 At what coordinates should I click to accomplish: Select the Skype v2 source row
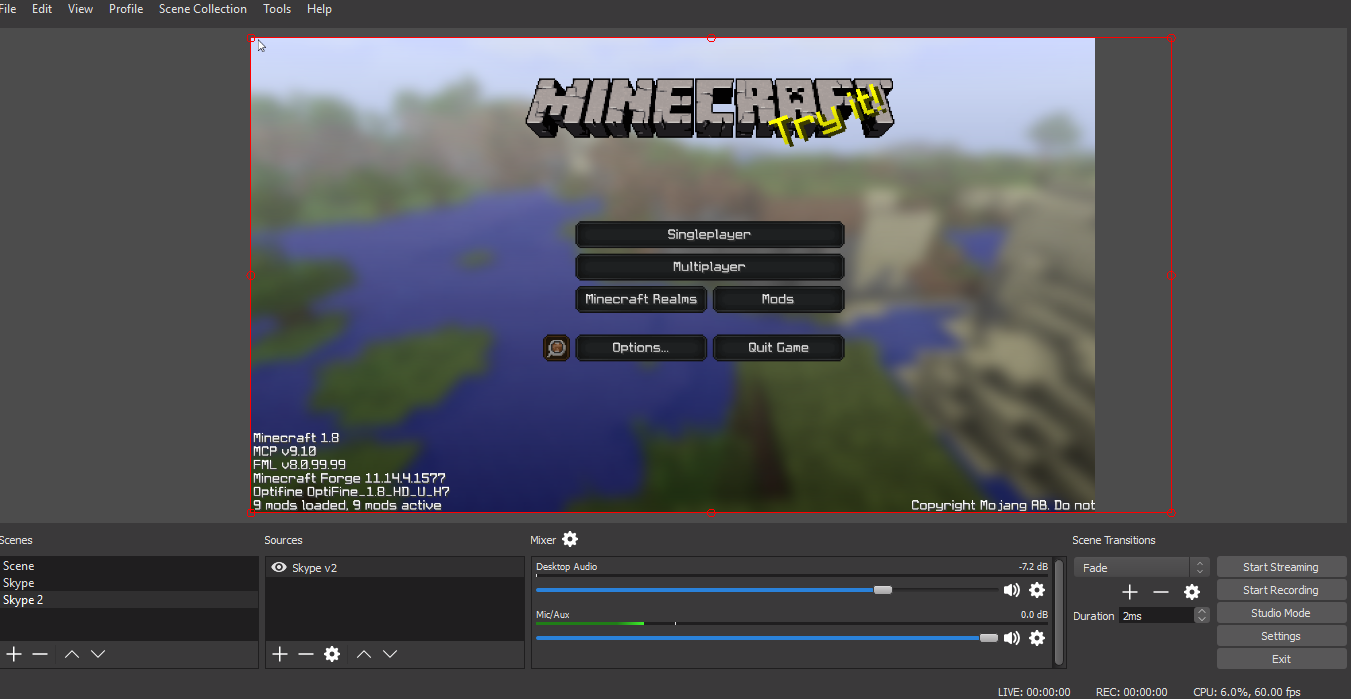[395, 567]
